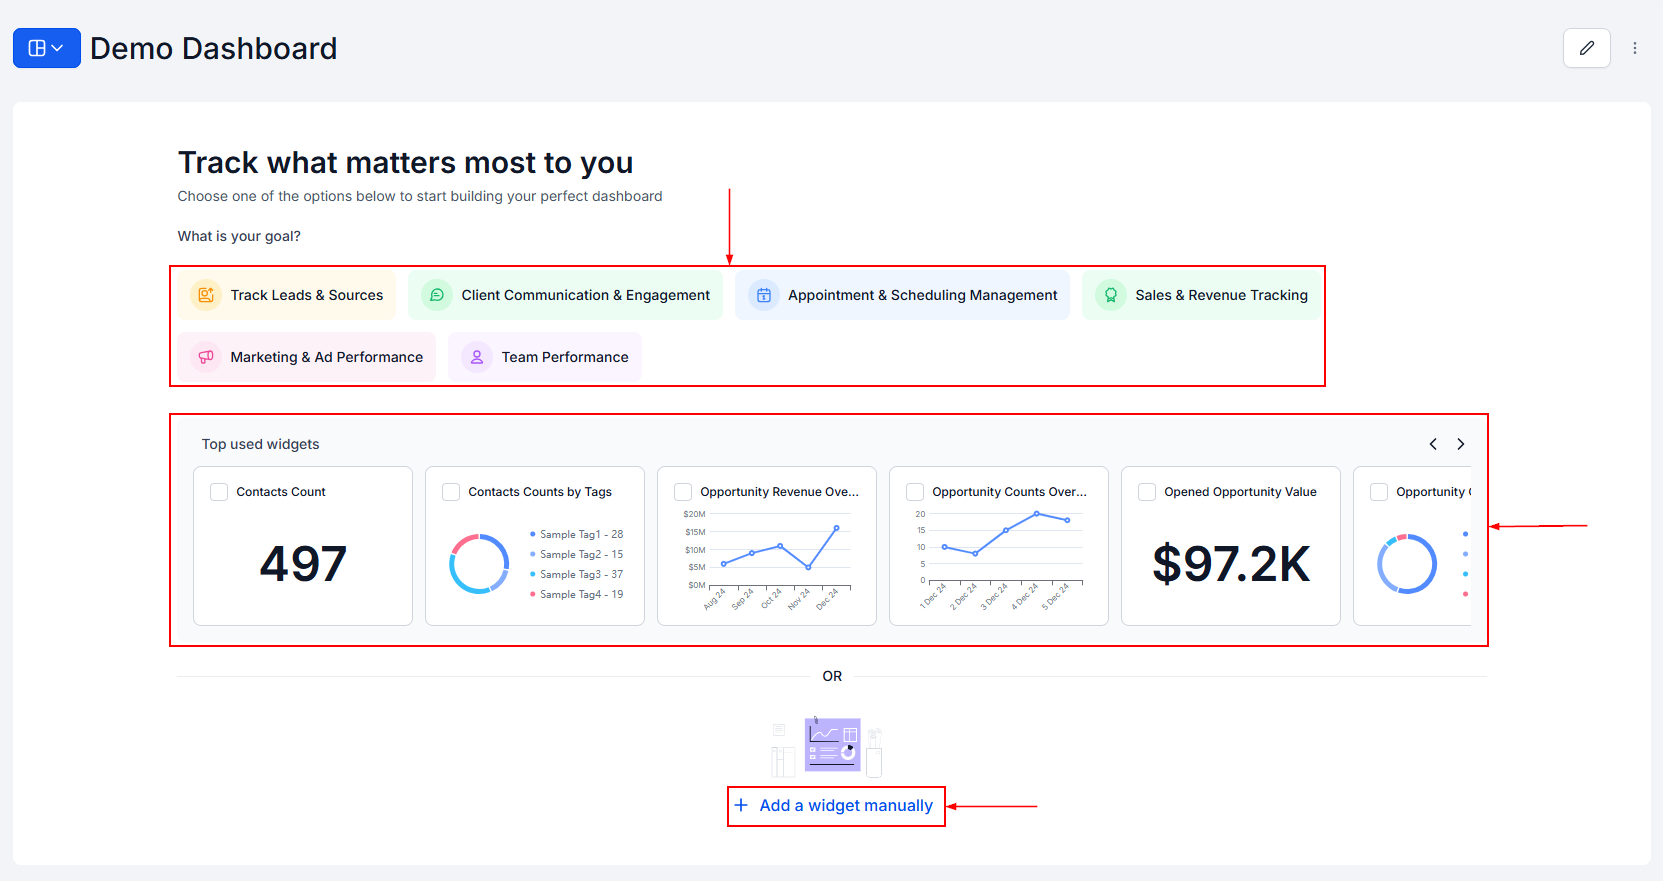
Task: Click the Sample Tag2 - 15 legend entry
Action: pyautogui.click(x=577, y=554)
